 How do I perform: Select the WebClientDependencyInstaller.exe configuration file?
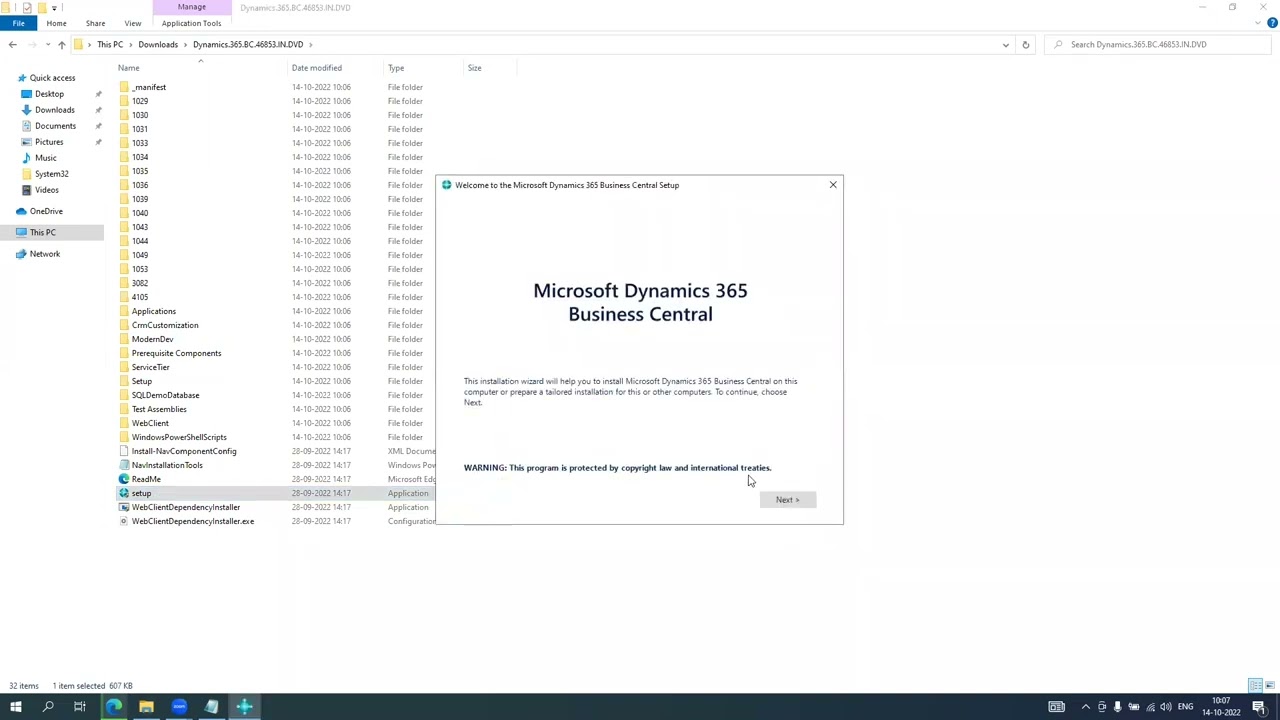click(193, 521)
